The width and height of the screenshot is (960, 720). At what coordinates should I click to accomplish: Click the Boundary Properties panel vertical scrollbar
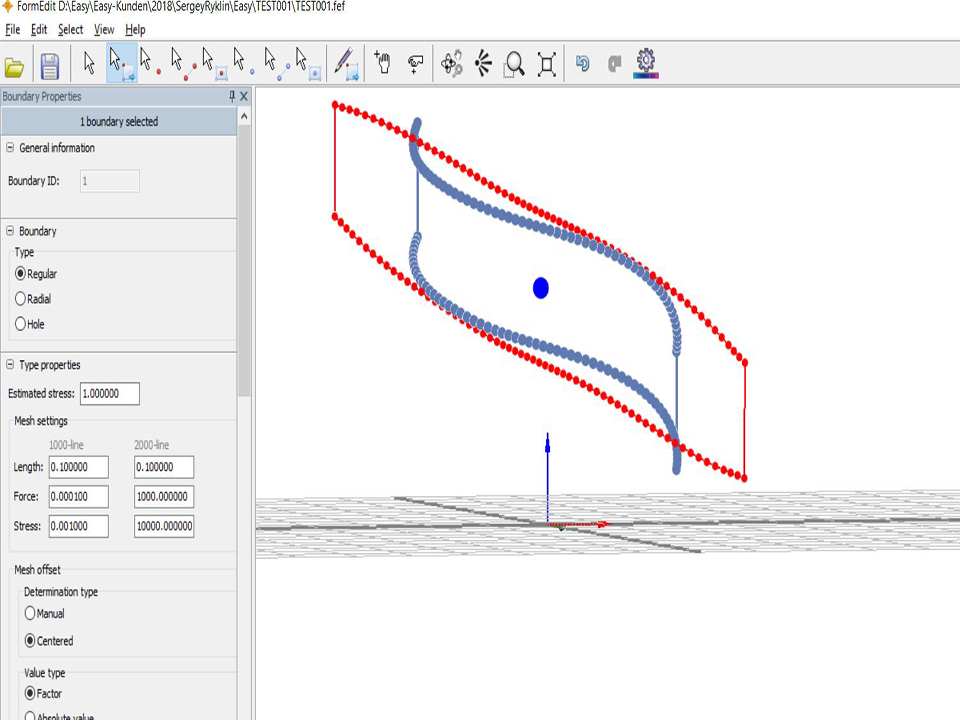coord(243,250)
